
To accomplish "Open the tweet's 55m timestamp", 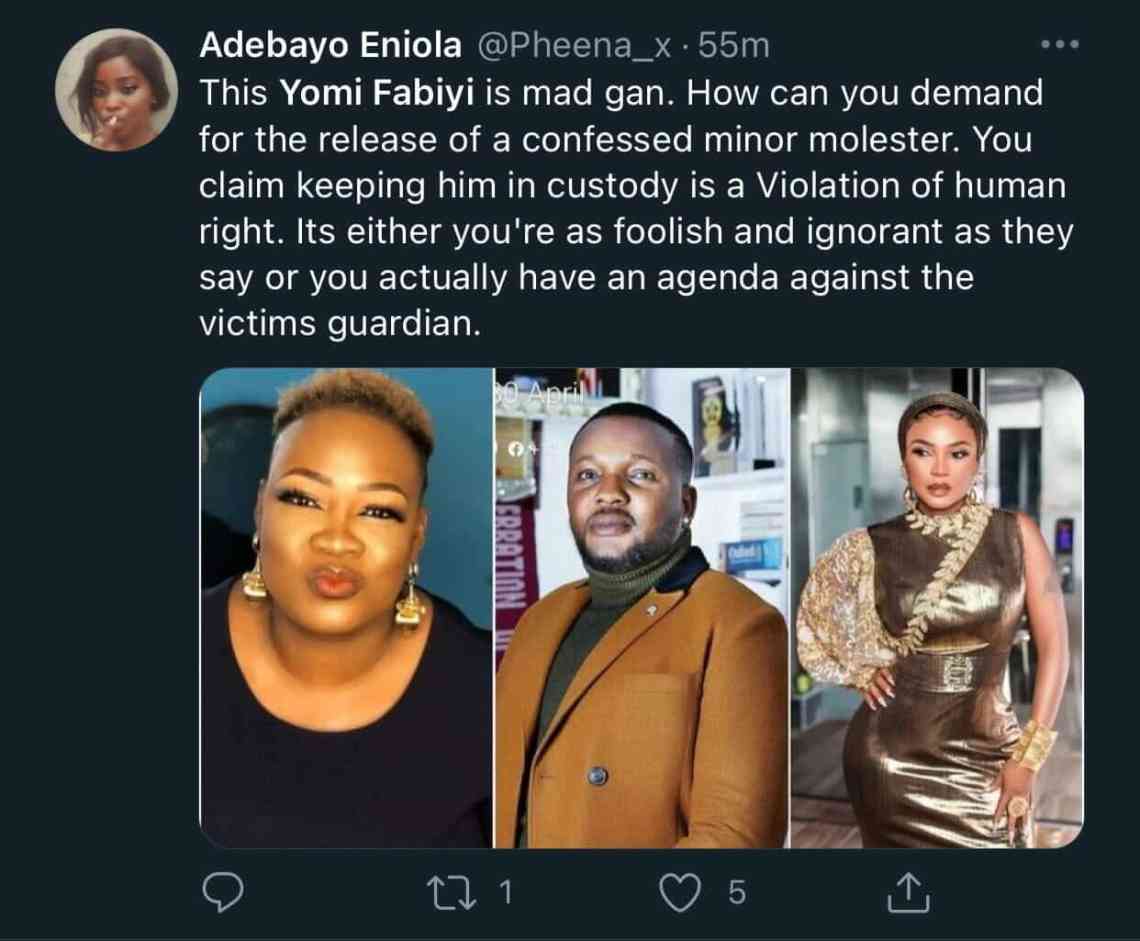I will tap(735, 45).
